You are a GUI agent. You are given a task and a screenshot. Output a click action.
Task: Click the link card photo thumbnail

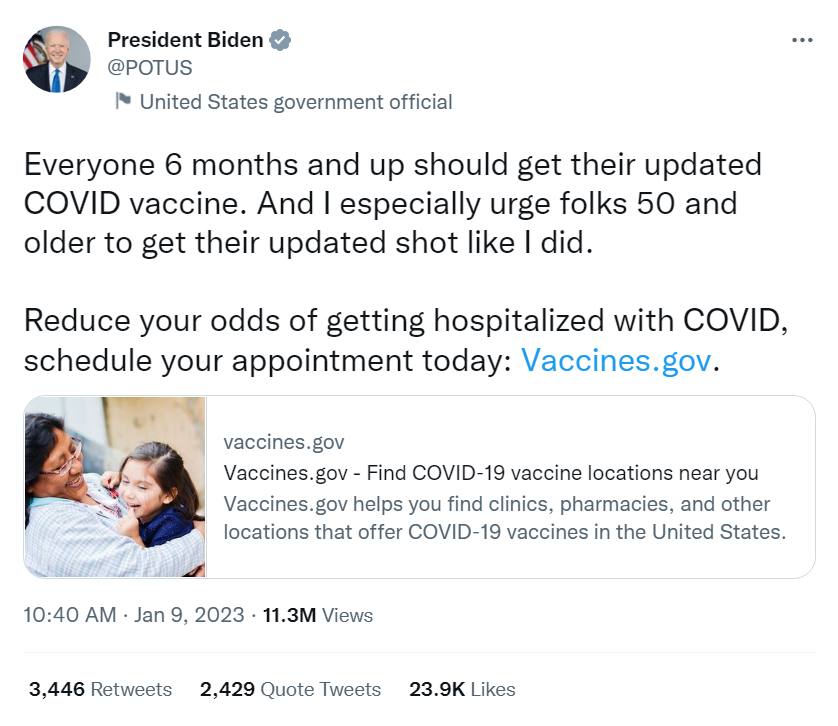pos(114,487)
